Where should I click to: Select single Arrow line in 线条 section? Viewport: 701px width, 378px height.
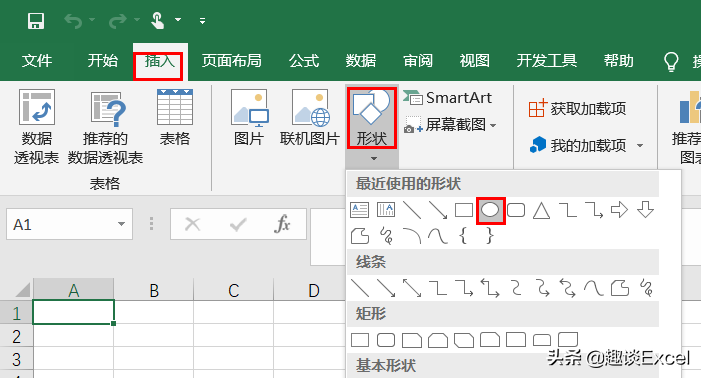(386, 288)
